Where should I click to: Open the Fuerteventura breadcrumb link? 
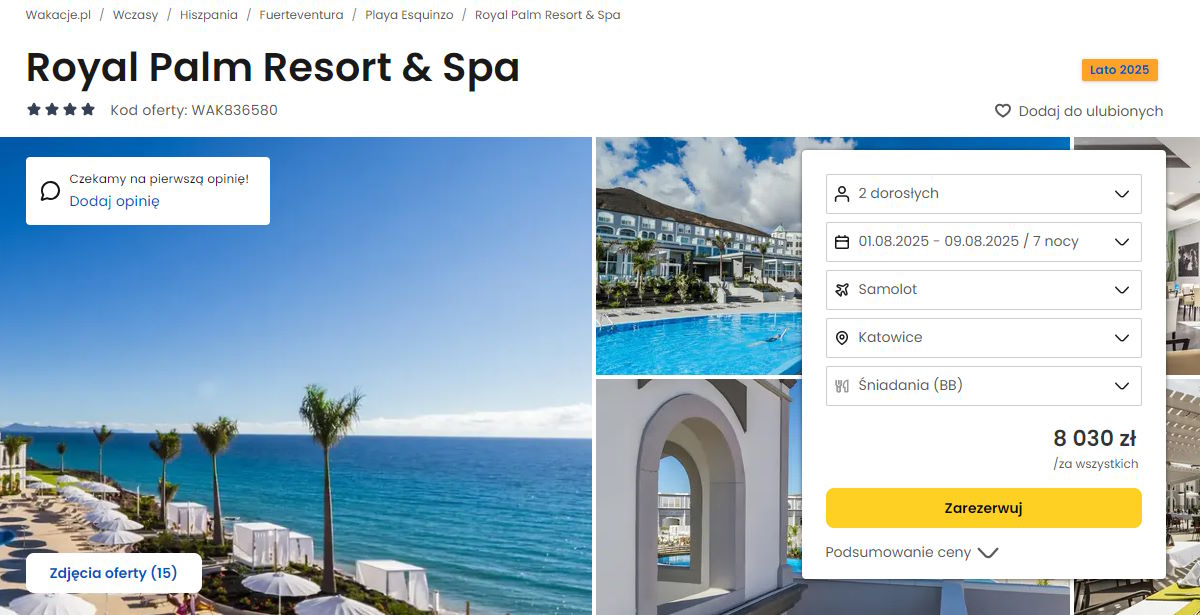(x=301, y=15)
